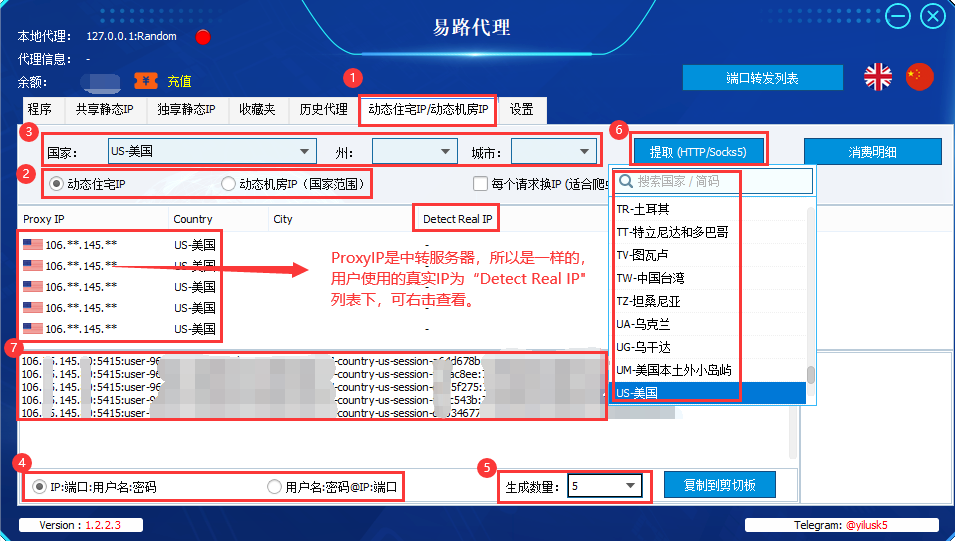The image size is (955, 541).
Task: Open the 生成数量 quantity dropdown
Action: (604, 486)
